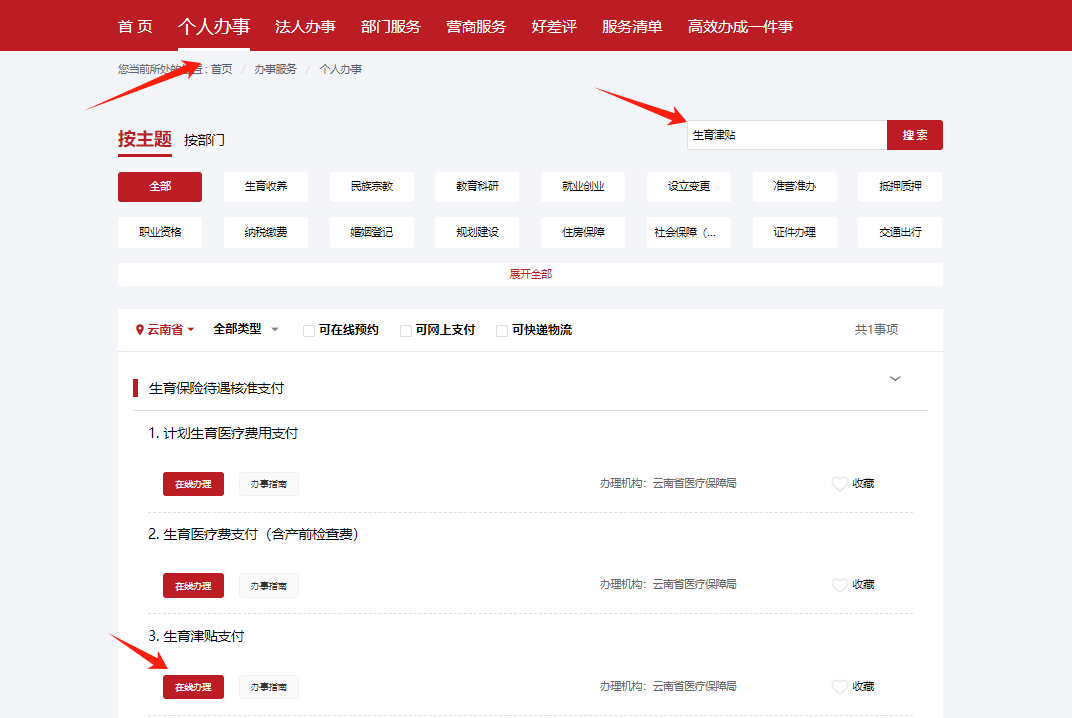Collapse the 生育保险待遇核准支付 section
This screenshot has height=718, width=1072.
tap(895, 379)
